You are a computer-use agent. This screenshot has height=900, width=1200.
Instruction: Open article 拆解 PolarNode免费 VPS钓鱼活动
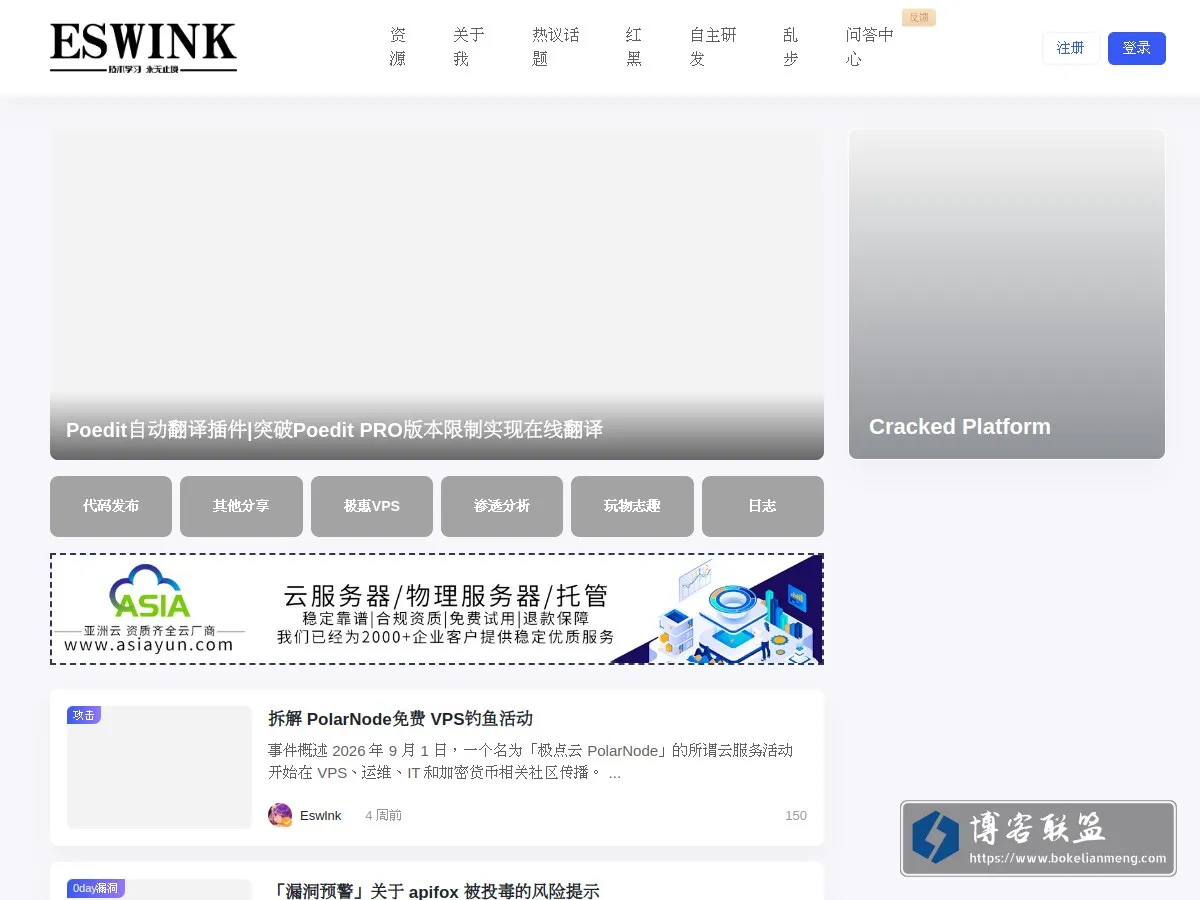pos(400,718)
